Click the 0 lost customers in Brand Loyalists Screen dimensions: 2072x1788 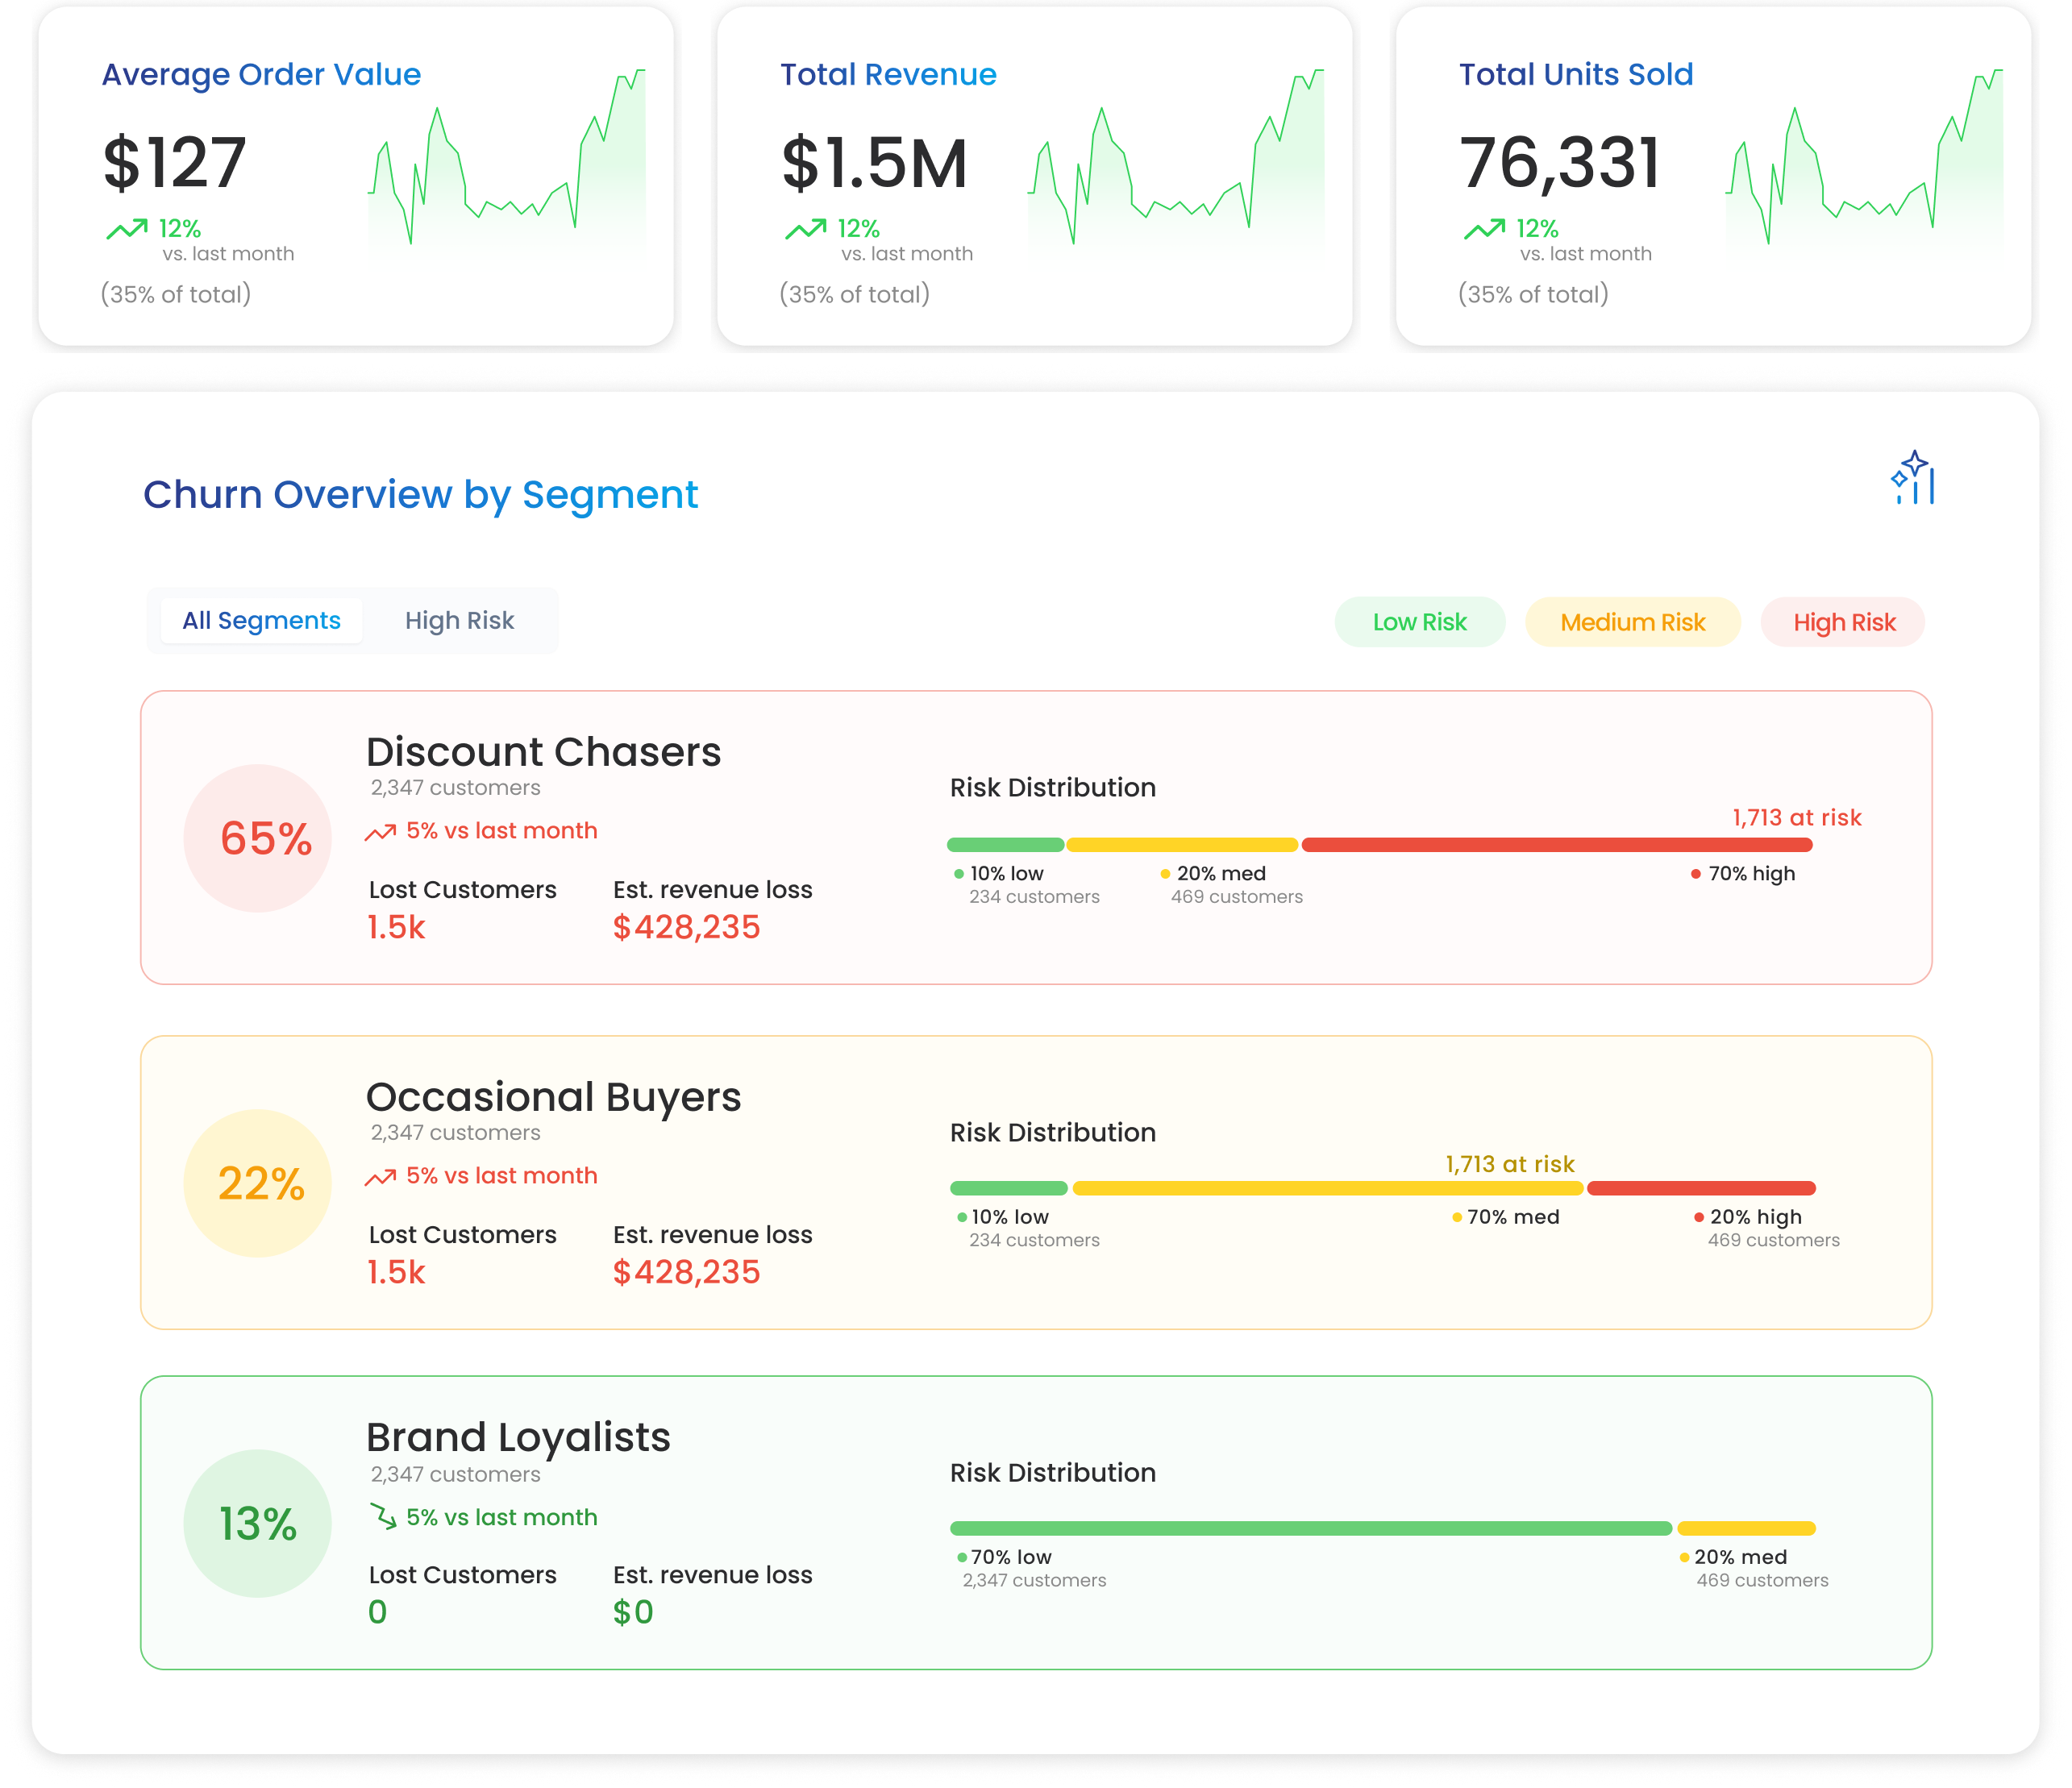coord(377,1612)
